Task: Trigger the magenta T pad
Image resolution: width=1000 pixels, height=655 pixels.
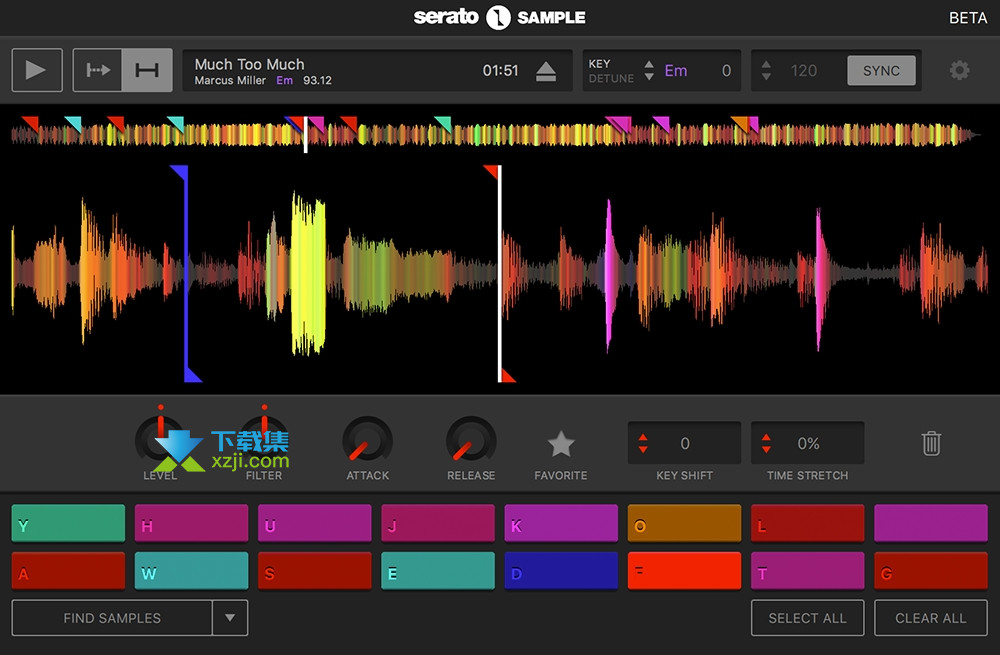Action: coord(807,571)
